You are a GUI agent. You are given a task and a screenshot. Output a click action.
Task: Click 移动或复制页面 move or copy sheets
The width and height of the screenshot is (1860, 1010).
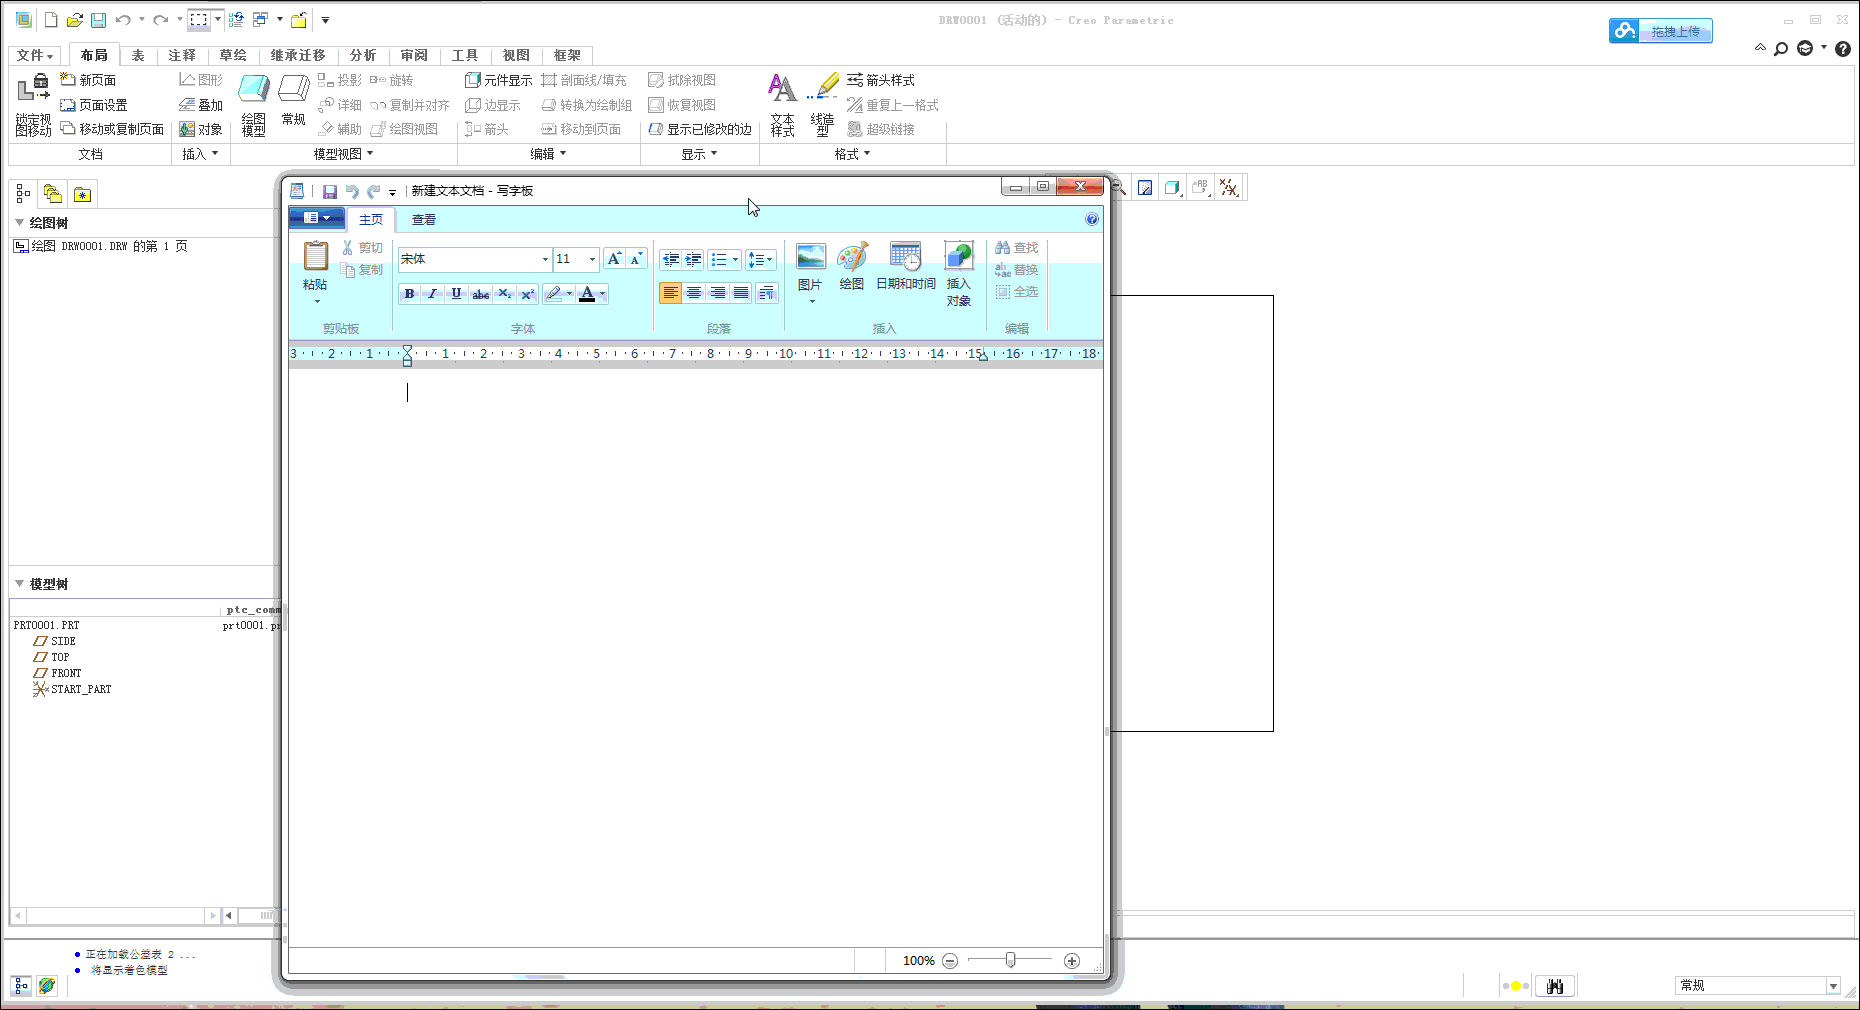pyautogui.click(x=112, y=129)
